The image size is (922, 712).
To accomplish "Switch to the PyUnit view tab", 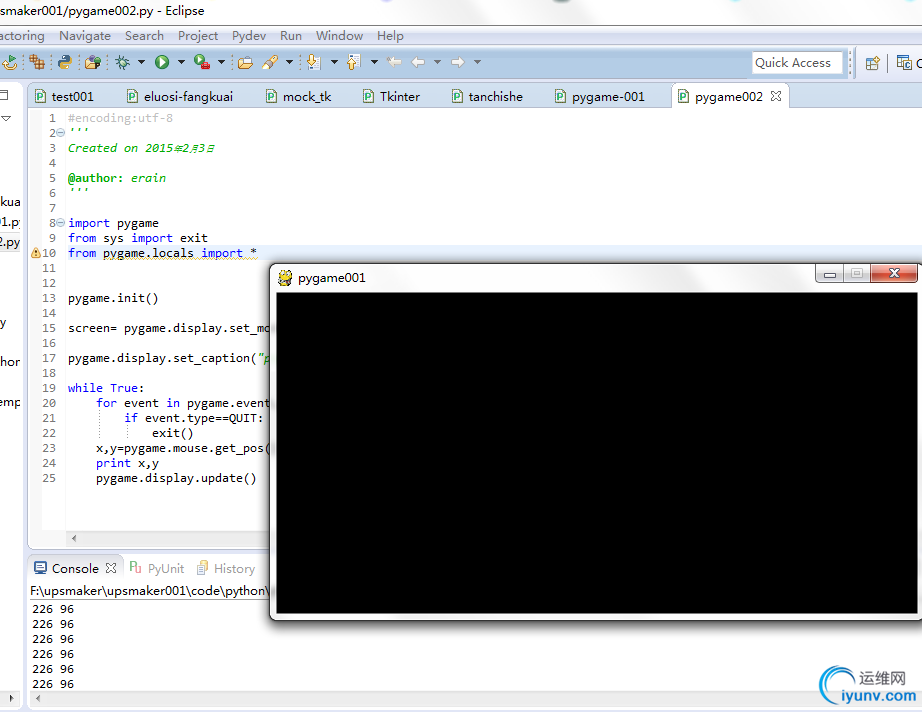I will click(157, 569).
